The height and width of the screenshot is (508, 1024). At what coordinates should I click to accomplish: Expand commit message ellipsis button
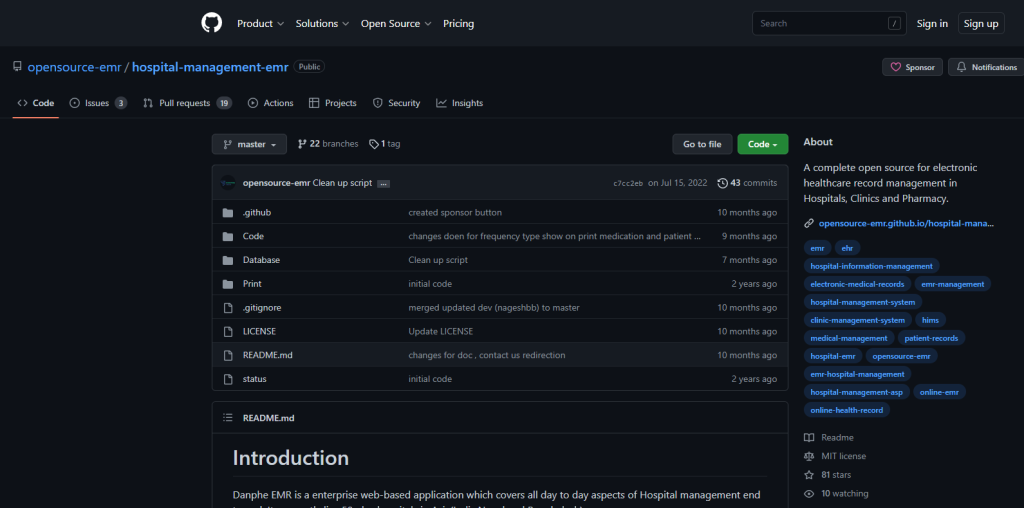(x=383, y=183)
